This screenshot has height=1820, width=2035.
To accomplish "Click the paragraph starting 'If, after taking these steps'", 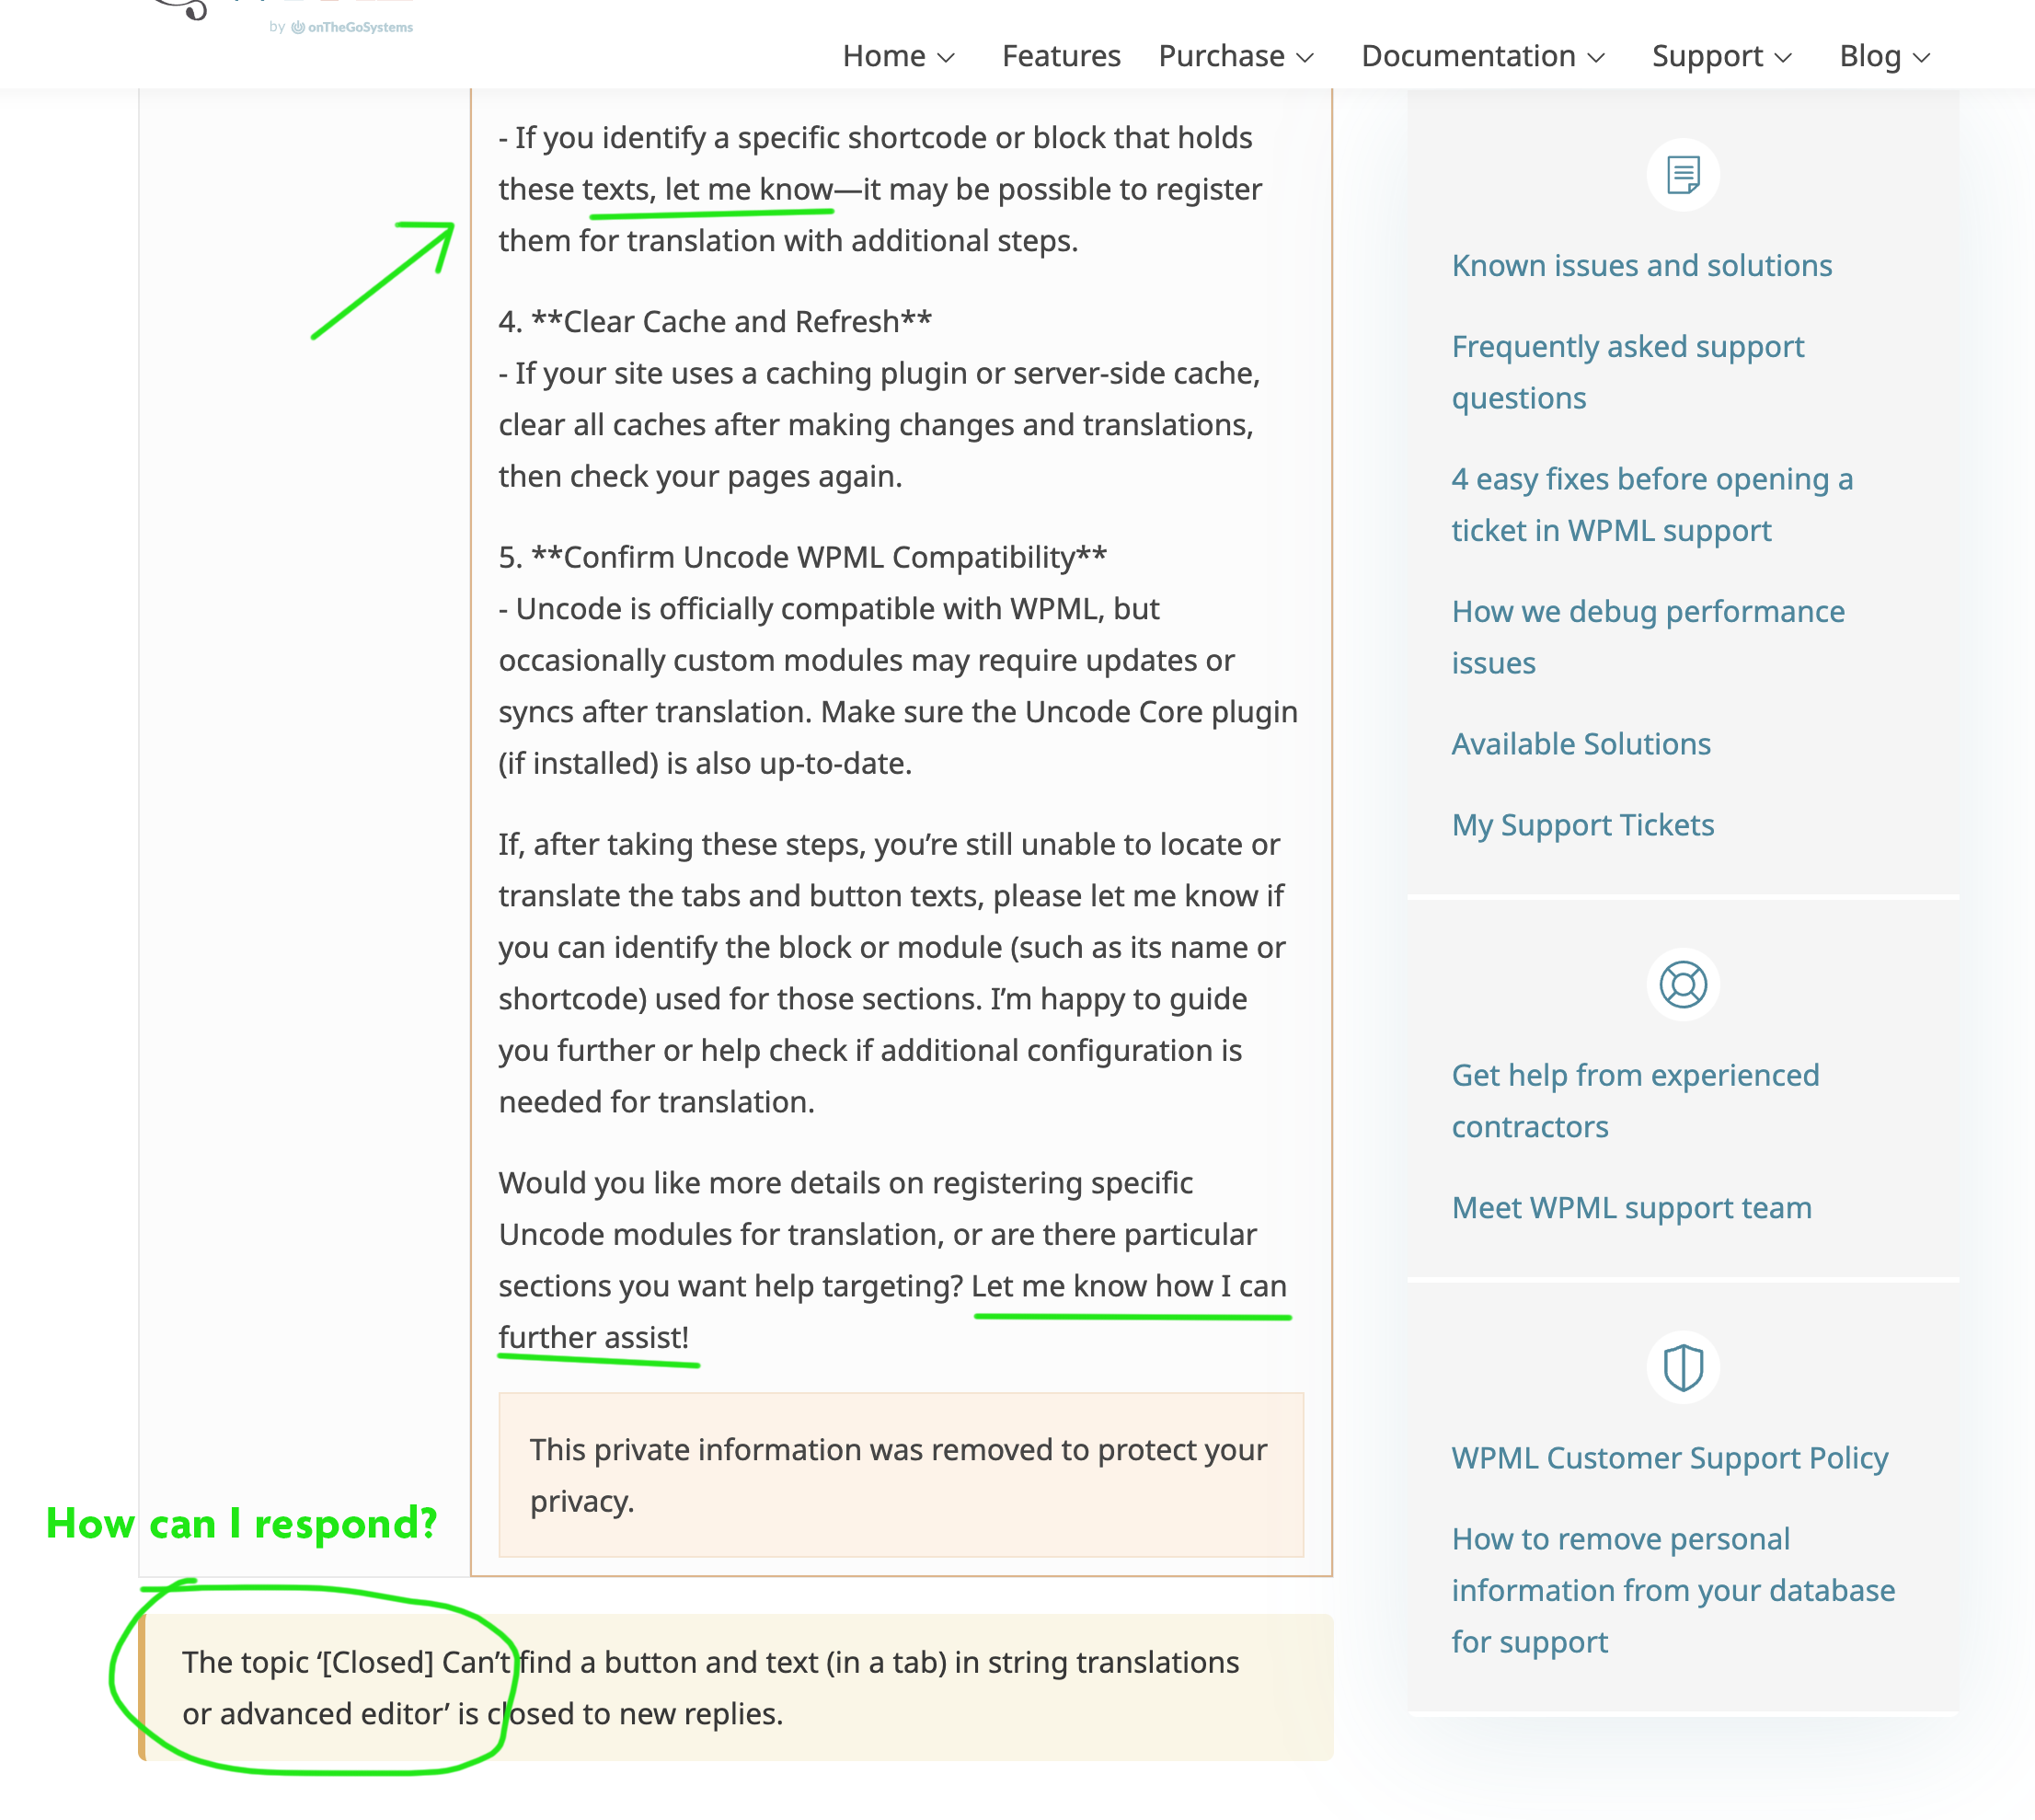I will (x=893, y=973).
